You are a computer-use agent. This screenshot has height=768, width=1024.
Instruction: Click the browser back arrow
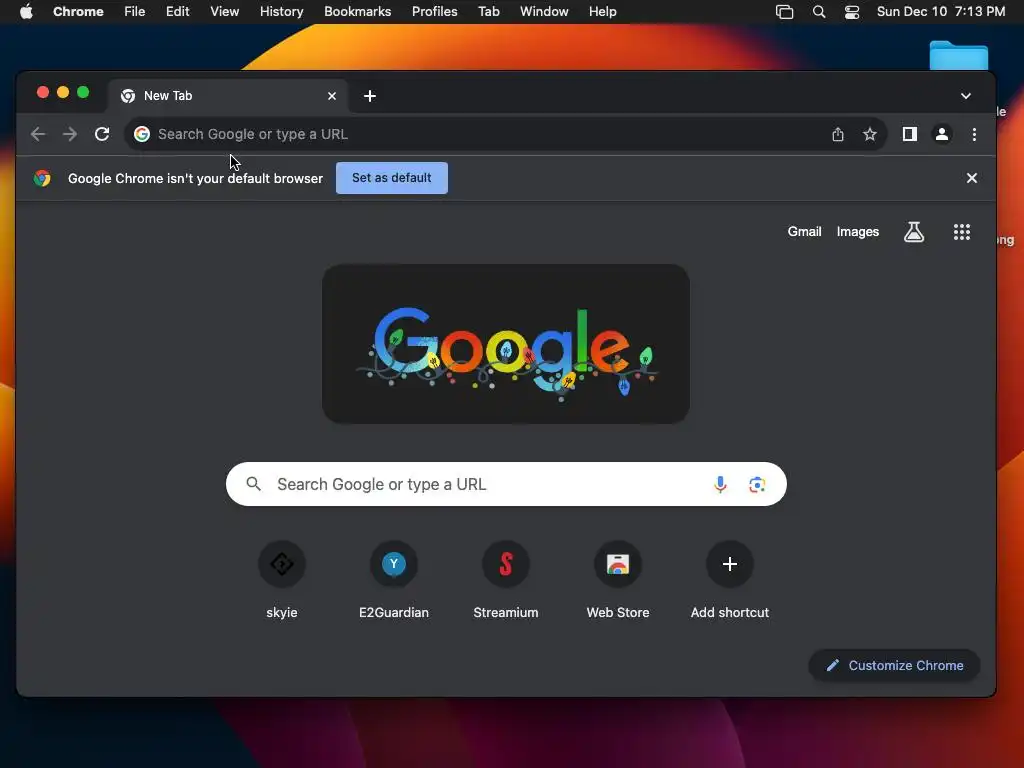pyautogui.click(x=38, y=135)
